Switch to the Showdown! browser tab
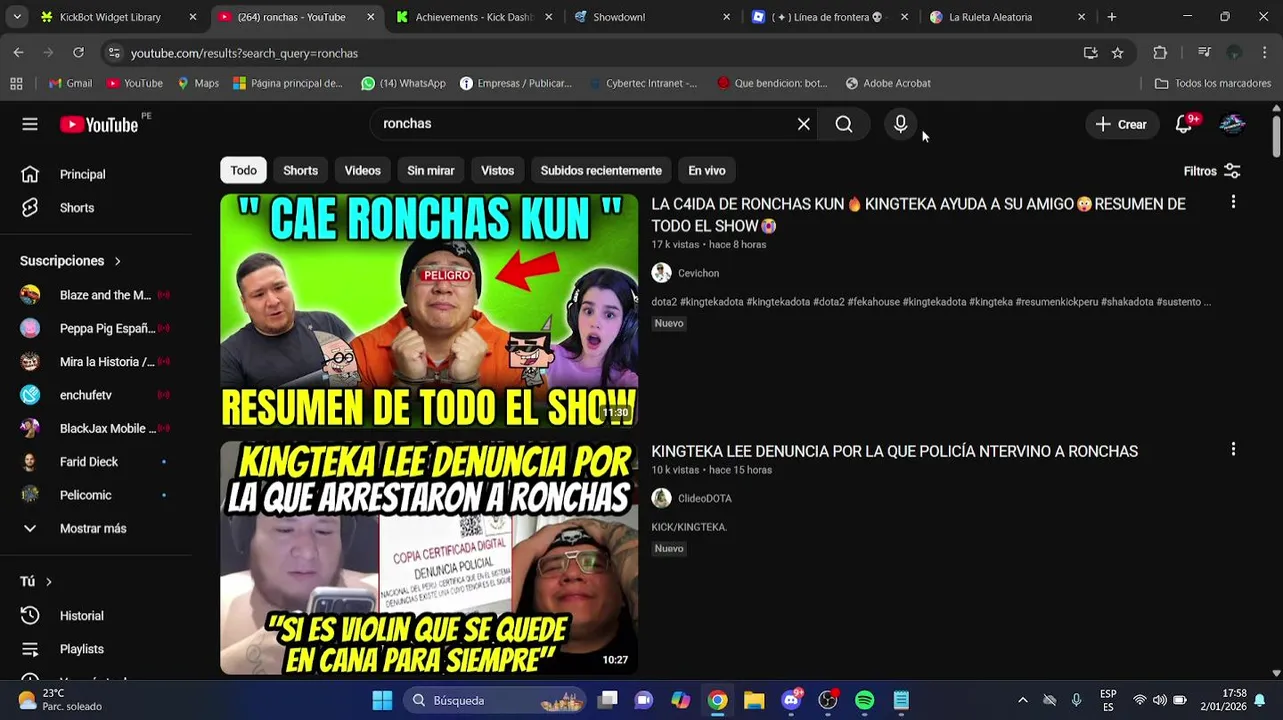The width and height of the screenshot is (1283, 720). [651, 17]
